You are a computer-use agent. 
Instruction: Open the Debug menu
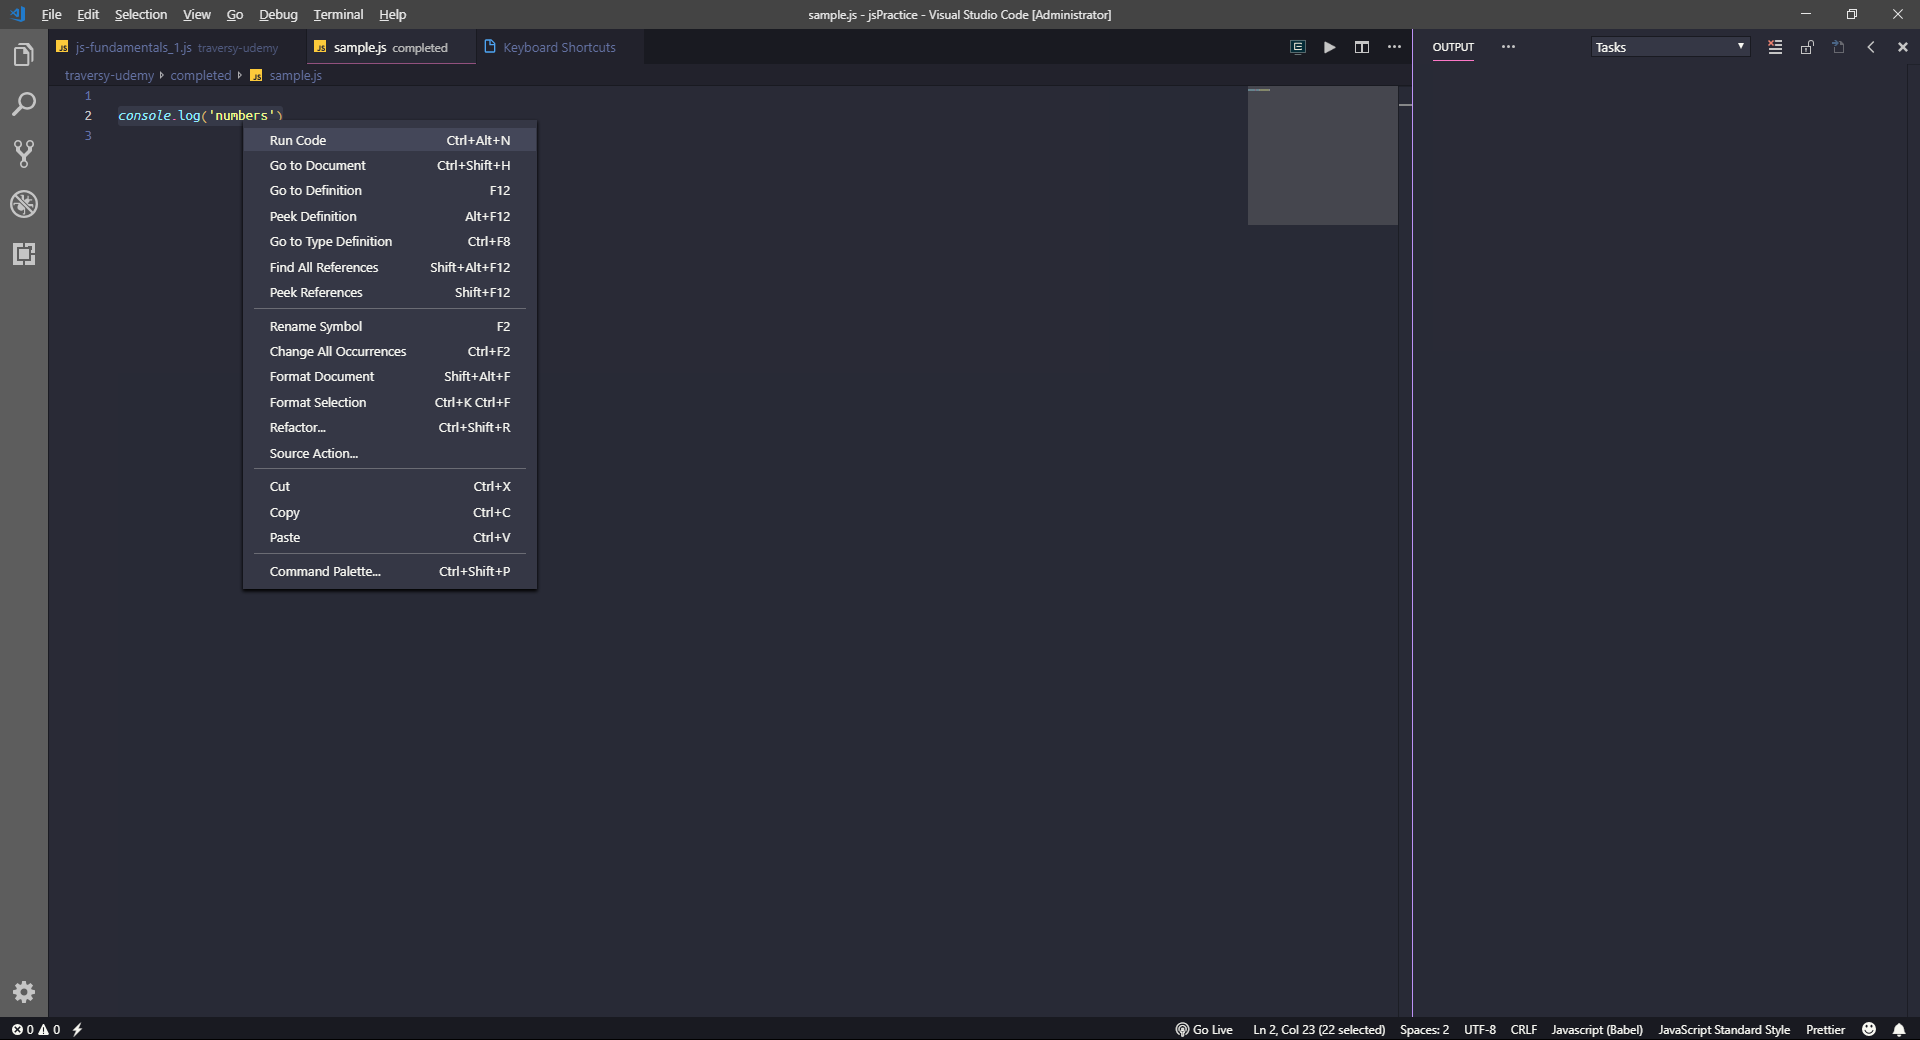click(278, 14)
